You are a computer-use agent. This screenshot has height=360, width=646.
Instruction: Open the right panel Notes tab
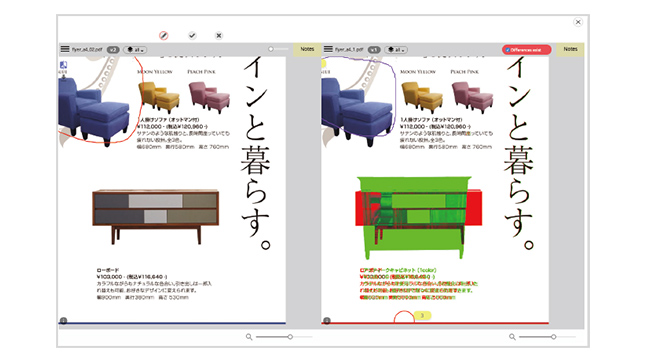point(570,49)
